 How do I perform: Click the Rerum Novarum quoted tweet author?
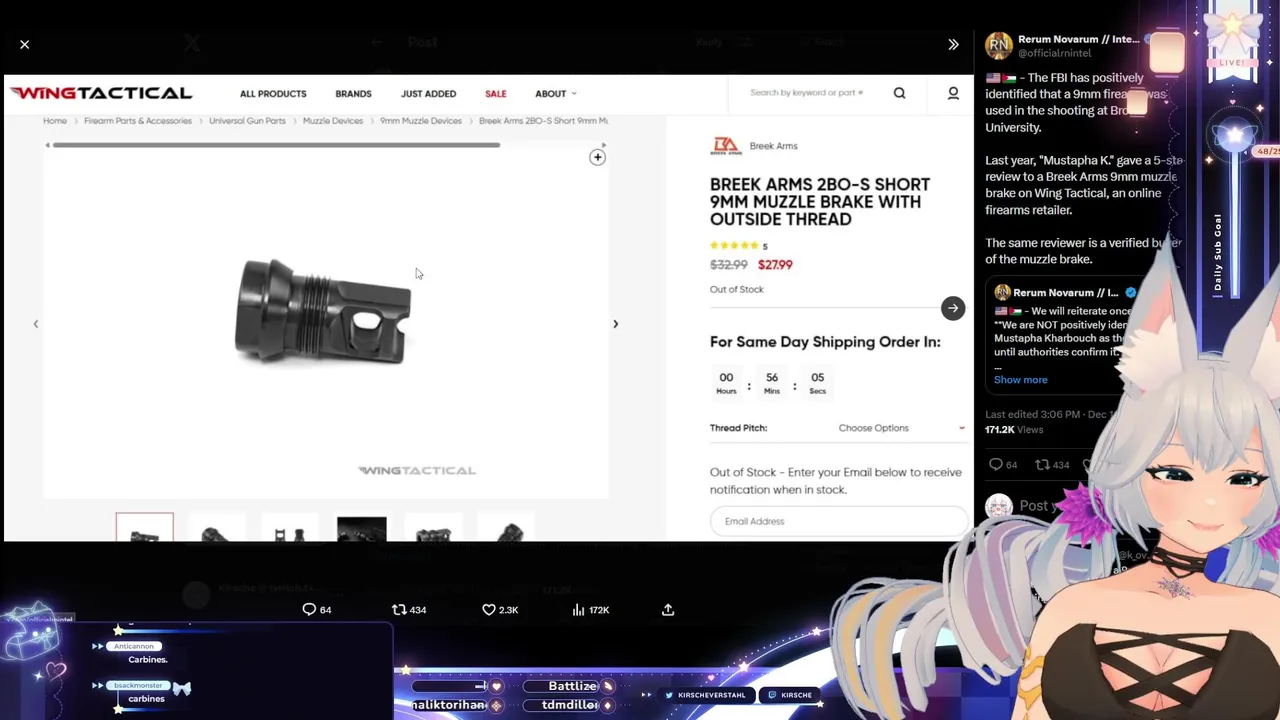click(1066, 293)
